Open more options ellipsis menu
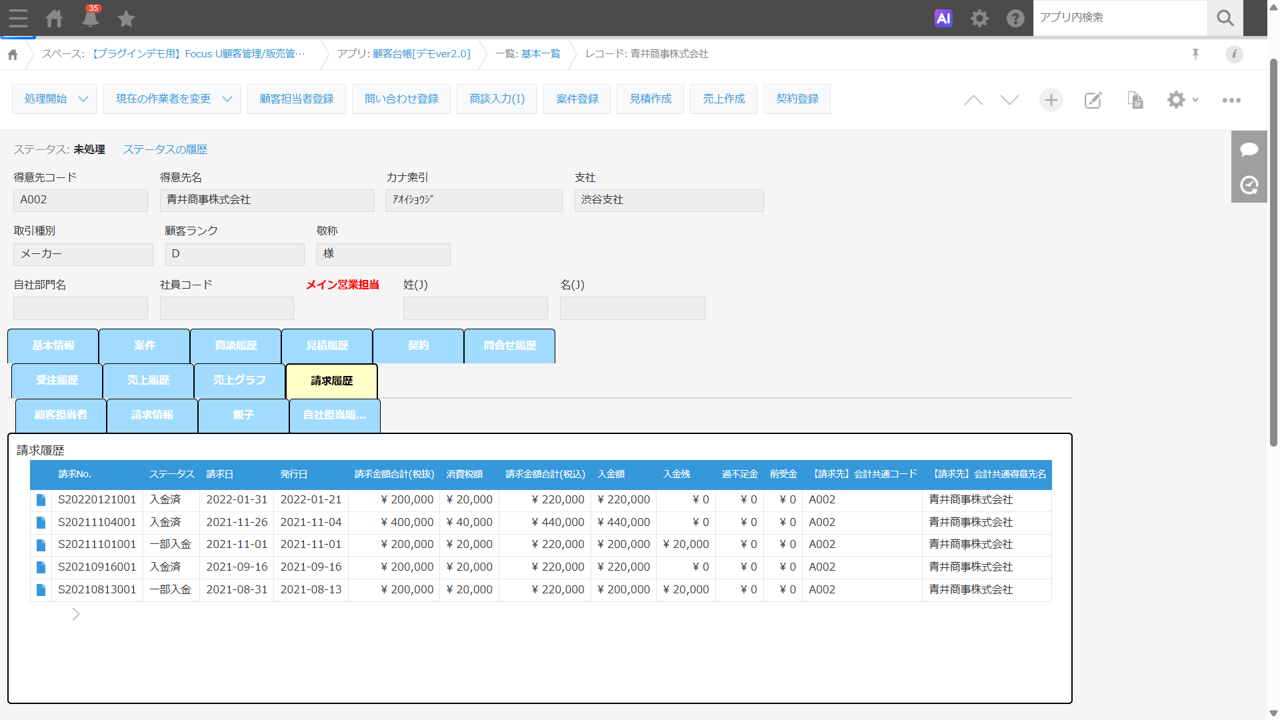Screen dimensions: 1280x720 1231,100
